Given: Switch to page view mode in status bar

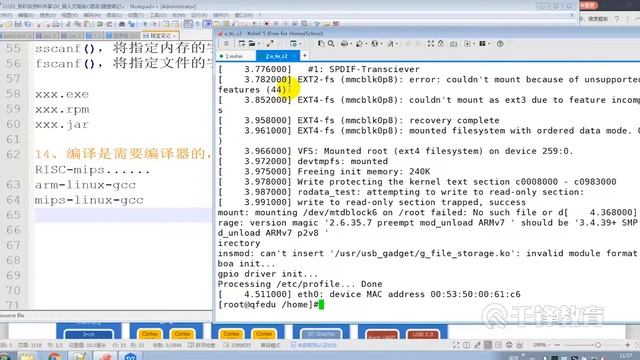Looking at the screenshot, I should click(488, 345).
